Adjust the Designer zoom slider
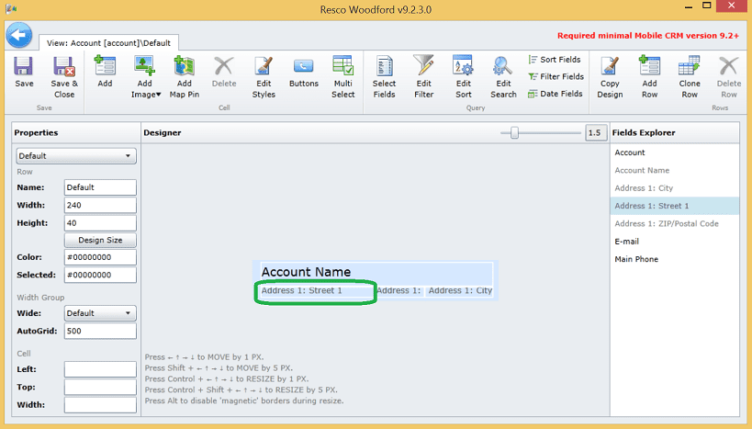 coord(515,132)
